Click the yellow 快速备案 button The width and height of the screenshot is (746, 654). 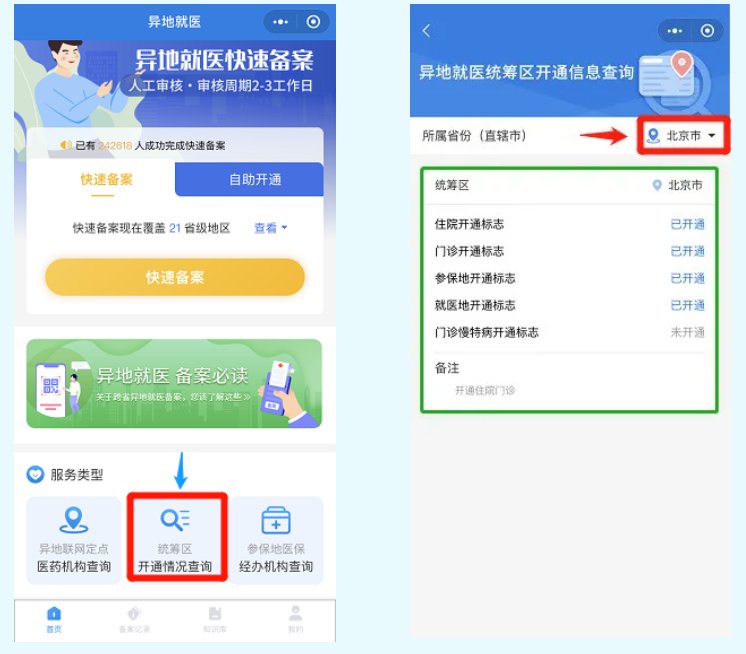click(x=175, y=277)
